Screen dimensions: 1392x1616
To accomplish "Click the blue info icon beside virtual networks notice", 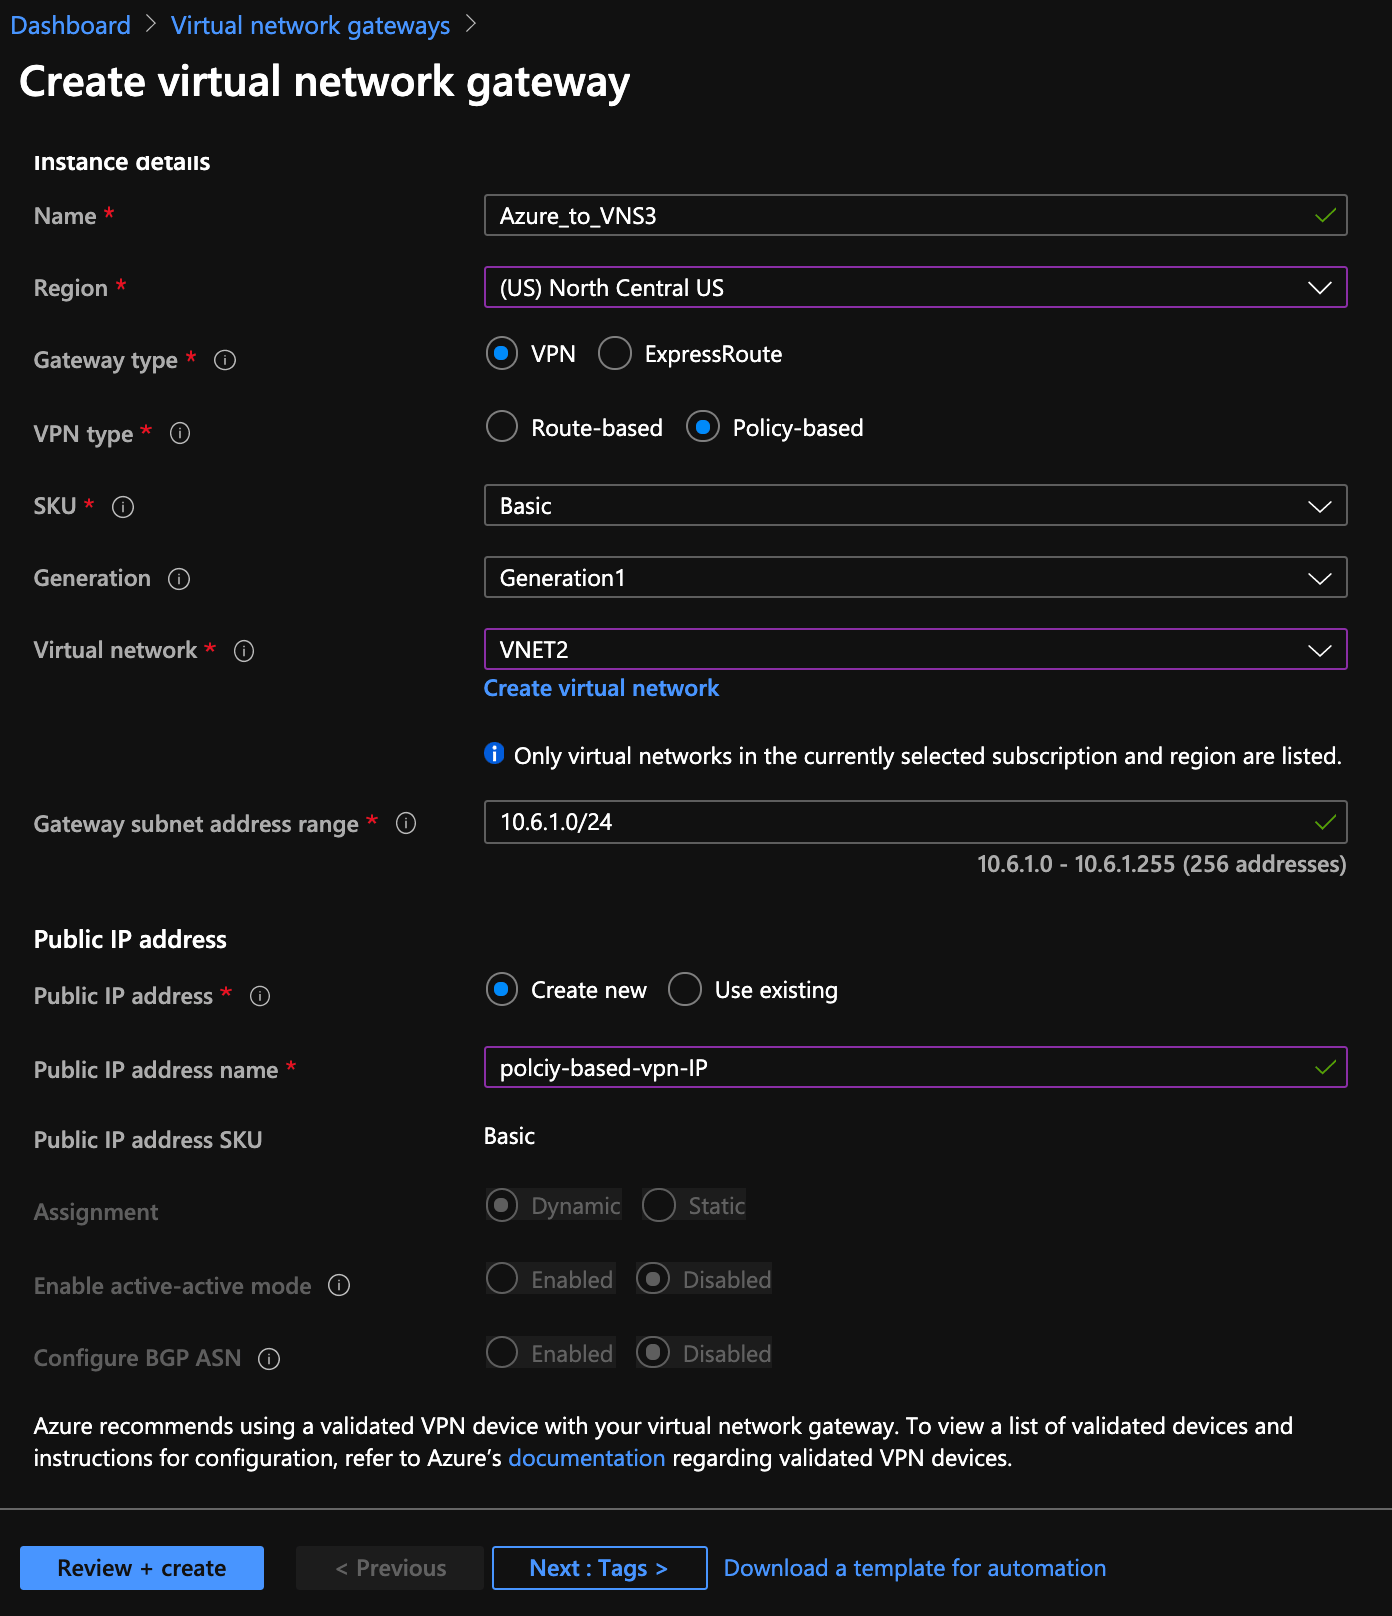I will coord(494,753).
